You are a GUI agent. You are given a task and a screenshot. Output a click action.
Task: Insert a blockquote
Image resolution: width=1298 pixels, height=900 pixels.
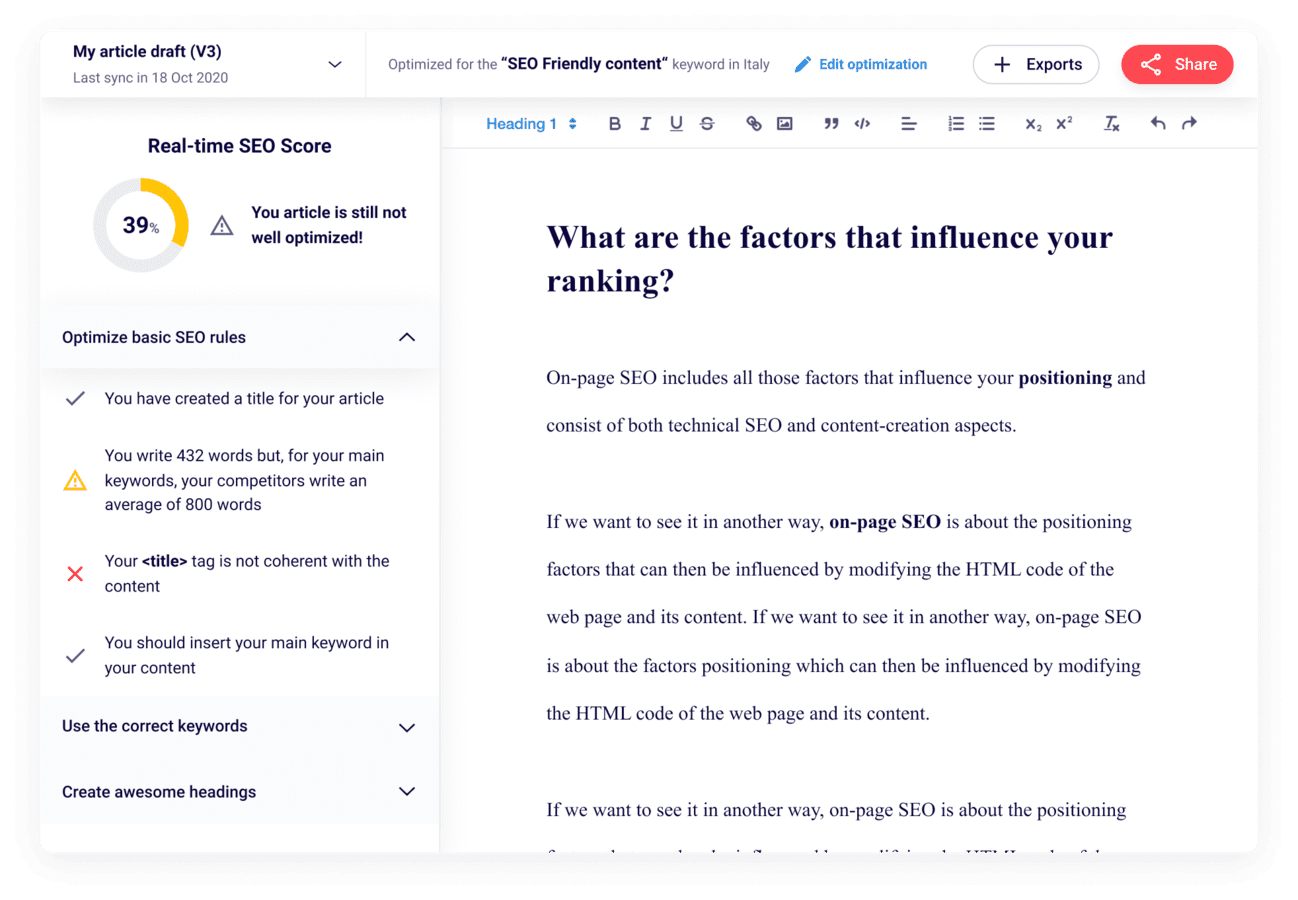point(831,123)
